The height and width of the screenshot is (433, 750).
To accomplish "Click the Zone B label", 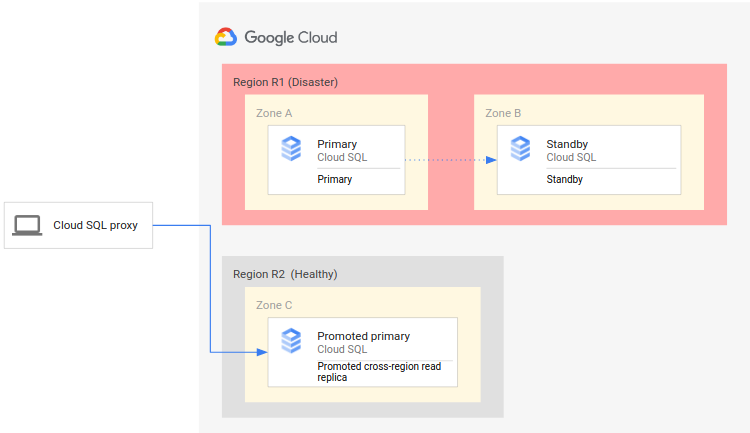I will coord(503,113).
